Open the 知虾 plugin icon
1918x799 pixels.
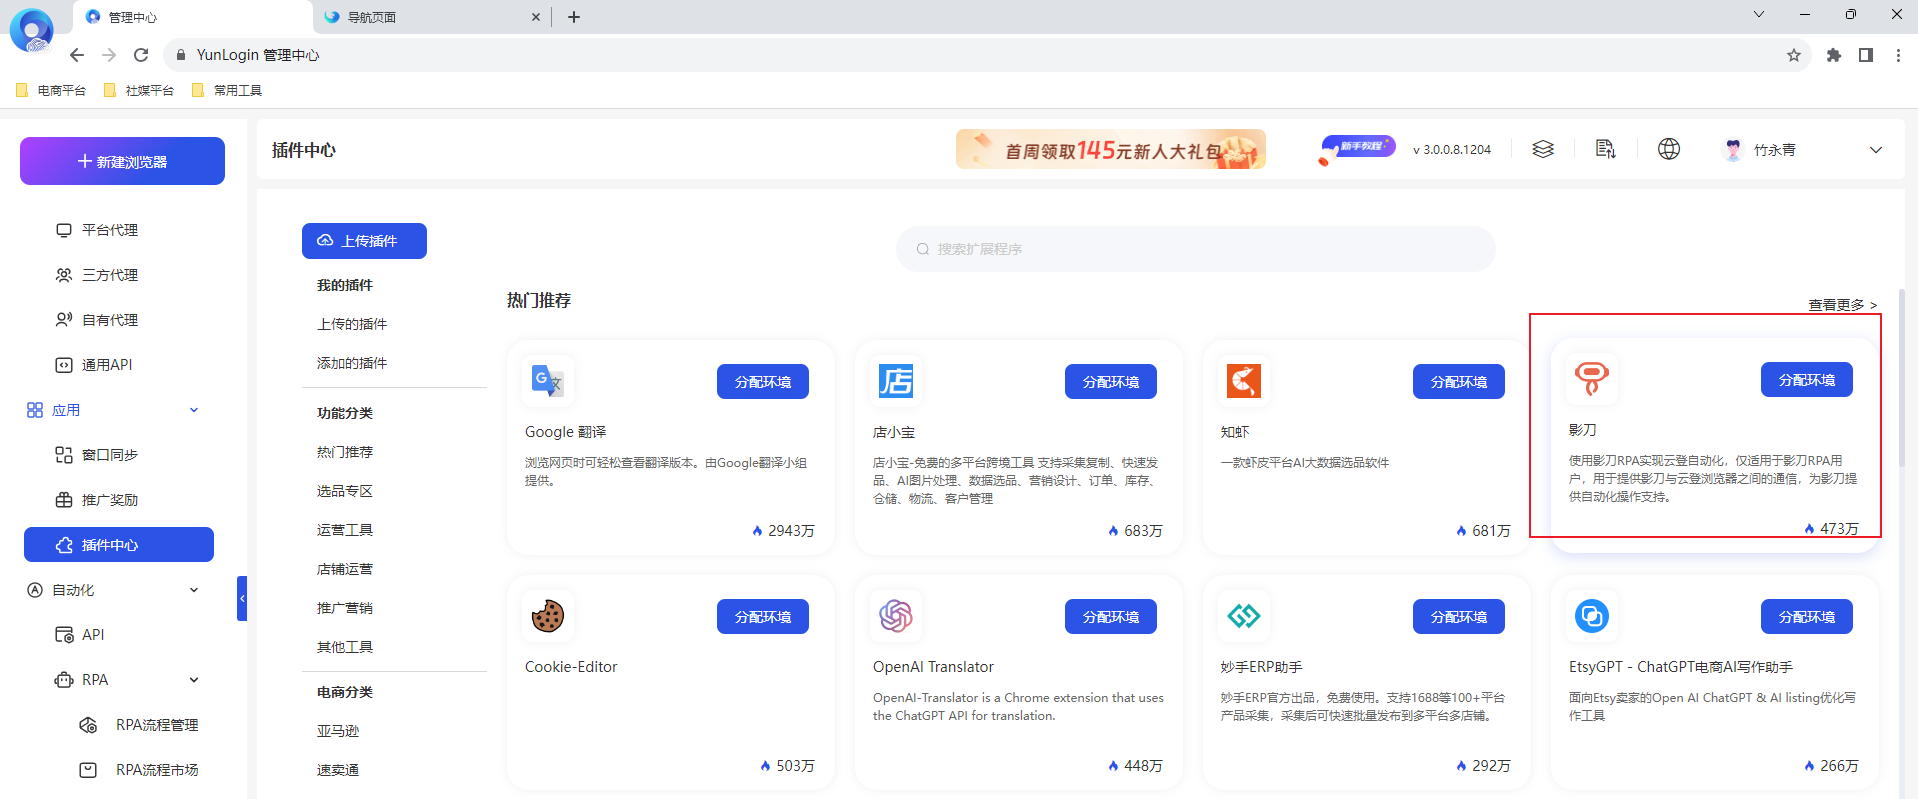click(x=1244, y=381)
